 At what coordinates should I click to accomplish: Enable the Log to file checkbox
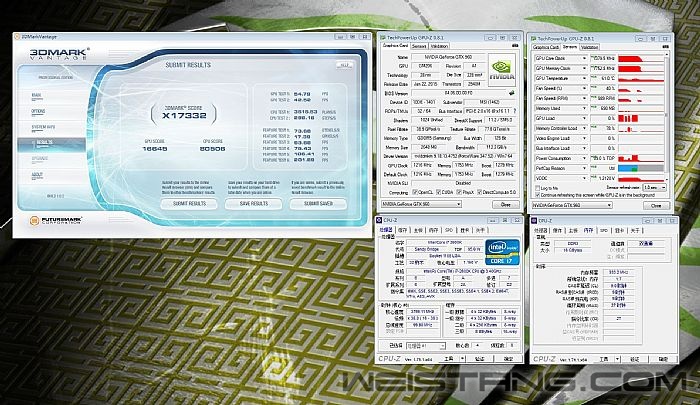point(536,187)
